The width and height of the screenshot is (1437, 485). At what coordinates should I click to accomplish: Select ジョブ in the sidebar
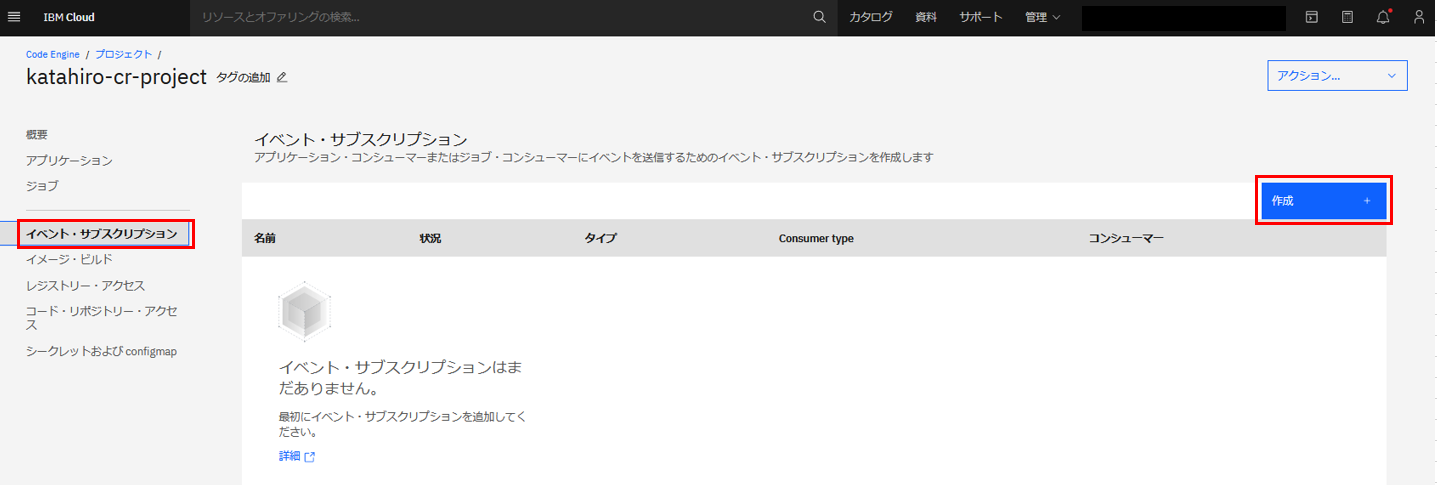pyautogui.click(x=42, y=186)
